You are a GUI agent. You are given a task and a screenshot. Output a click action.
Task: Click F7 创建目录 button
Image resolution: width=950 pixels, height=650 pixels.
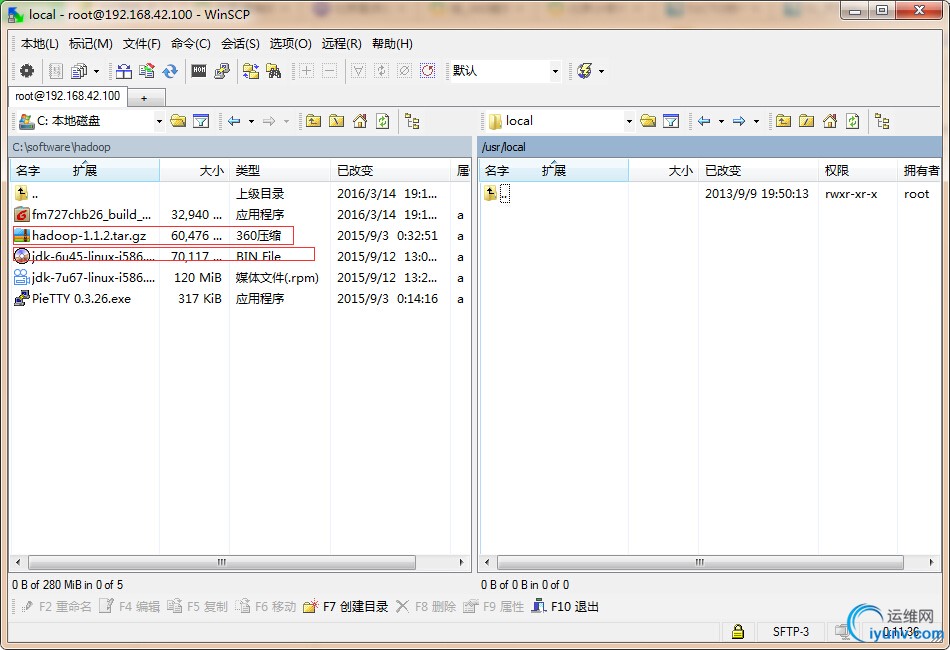(346, 606)
